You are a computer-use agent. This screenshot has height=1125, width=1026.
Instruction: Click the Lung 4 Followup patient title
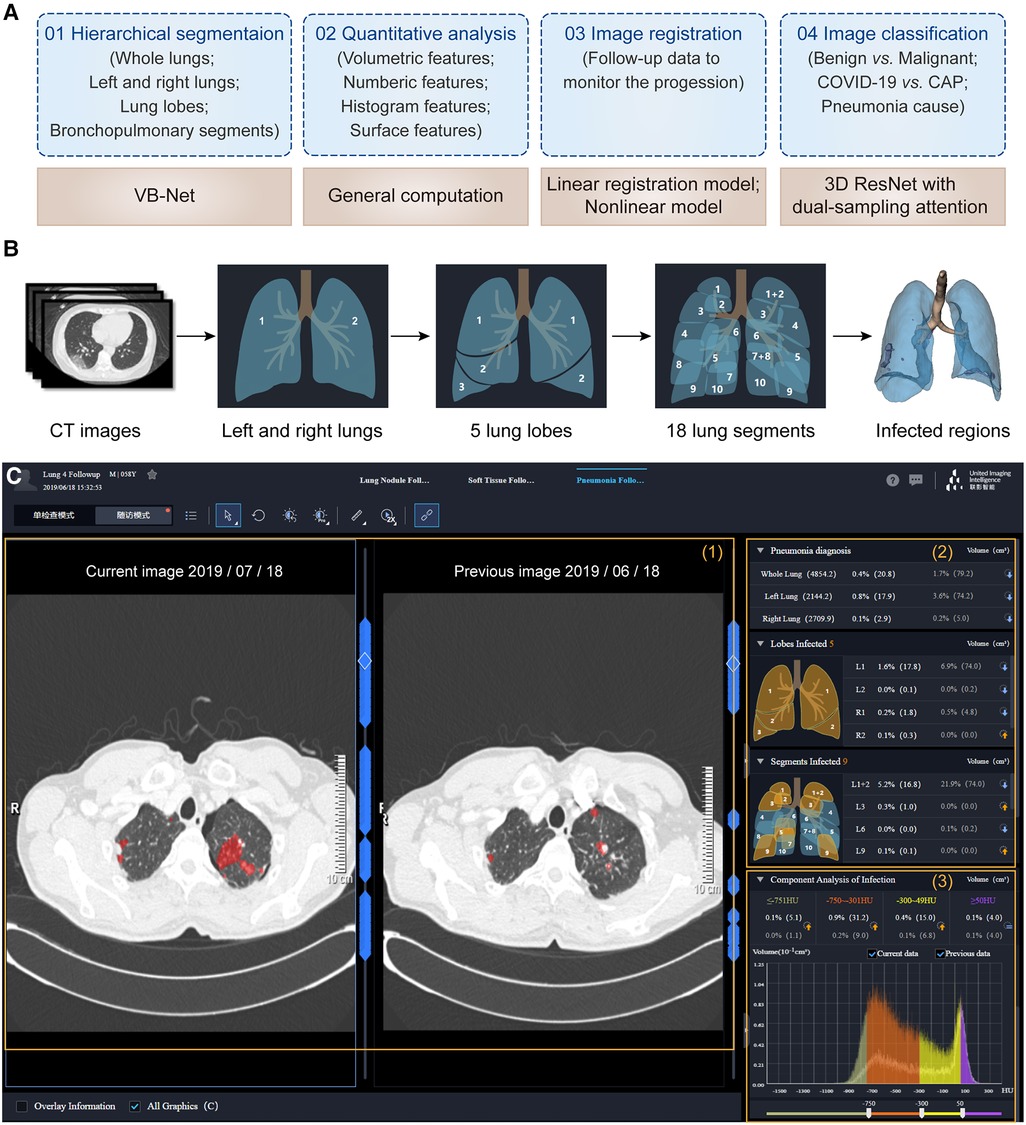coord(71,474)
